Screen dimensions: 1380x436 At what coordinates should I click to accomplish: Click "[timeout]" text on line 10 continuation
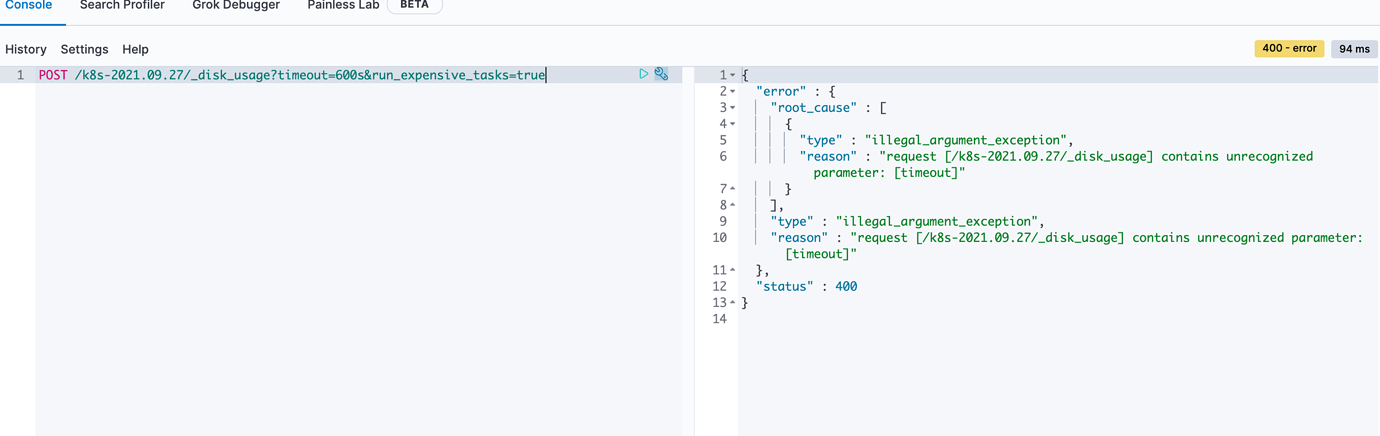coord(821,254)
